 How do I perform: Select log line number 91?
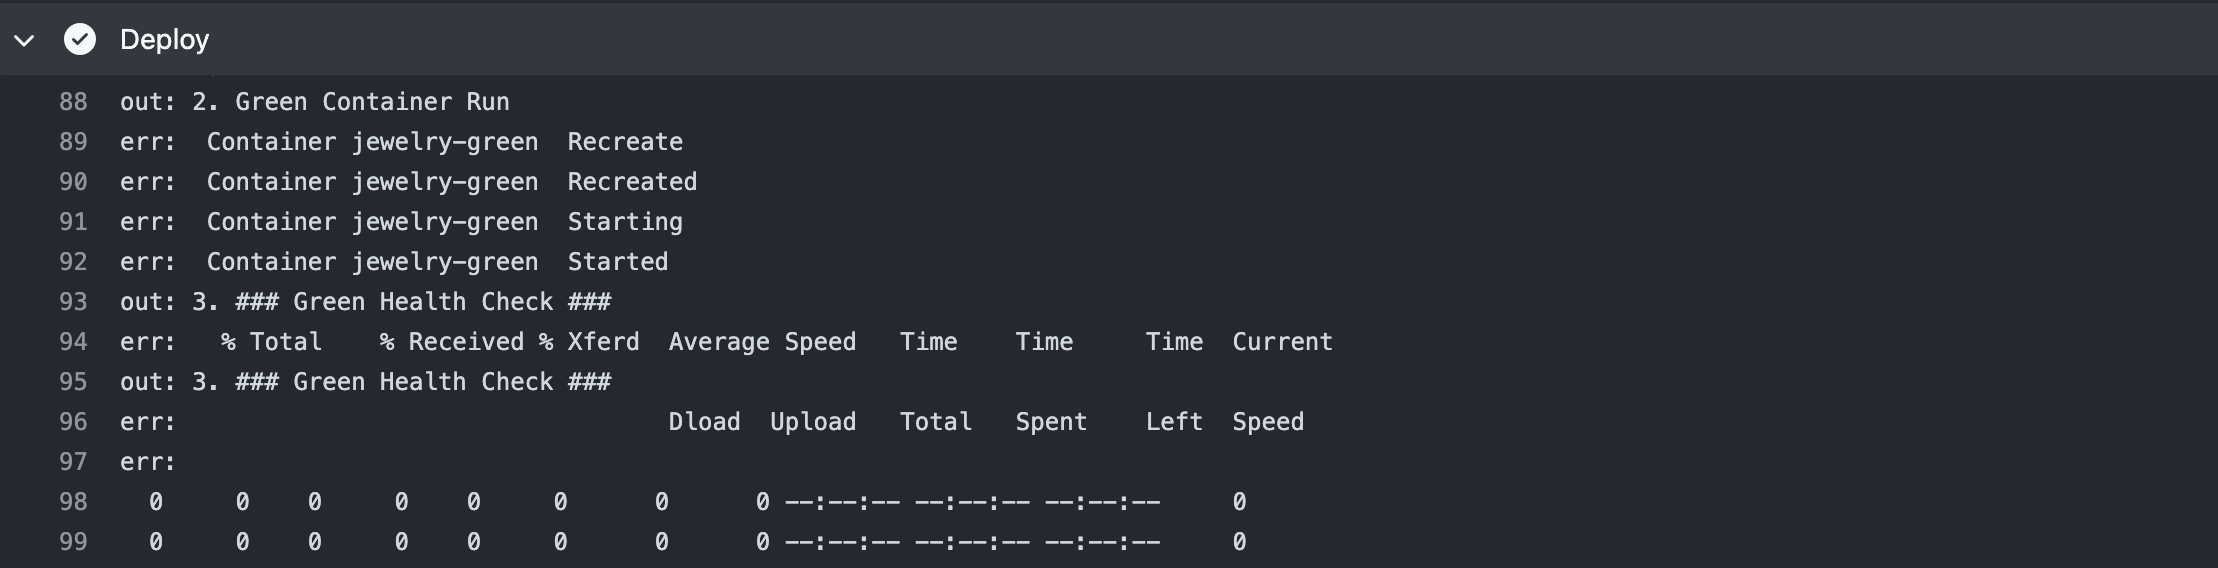[x=73, y=222]
